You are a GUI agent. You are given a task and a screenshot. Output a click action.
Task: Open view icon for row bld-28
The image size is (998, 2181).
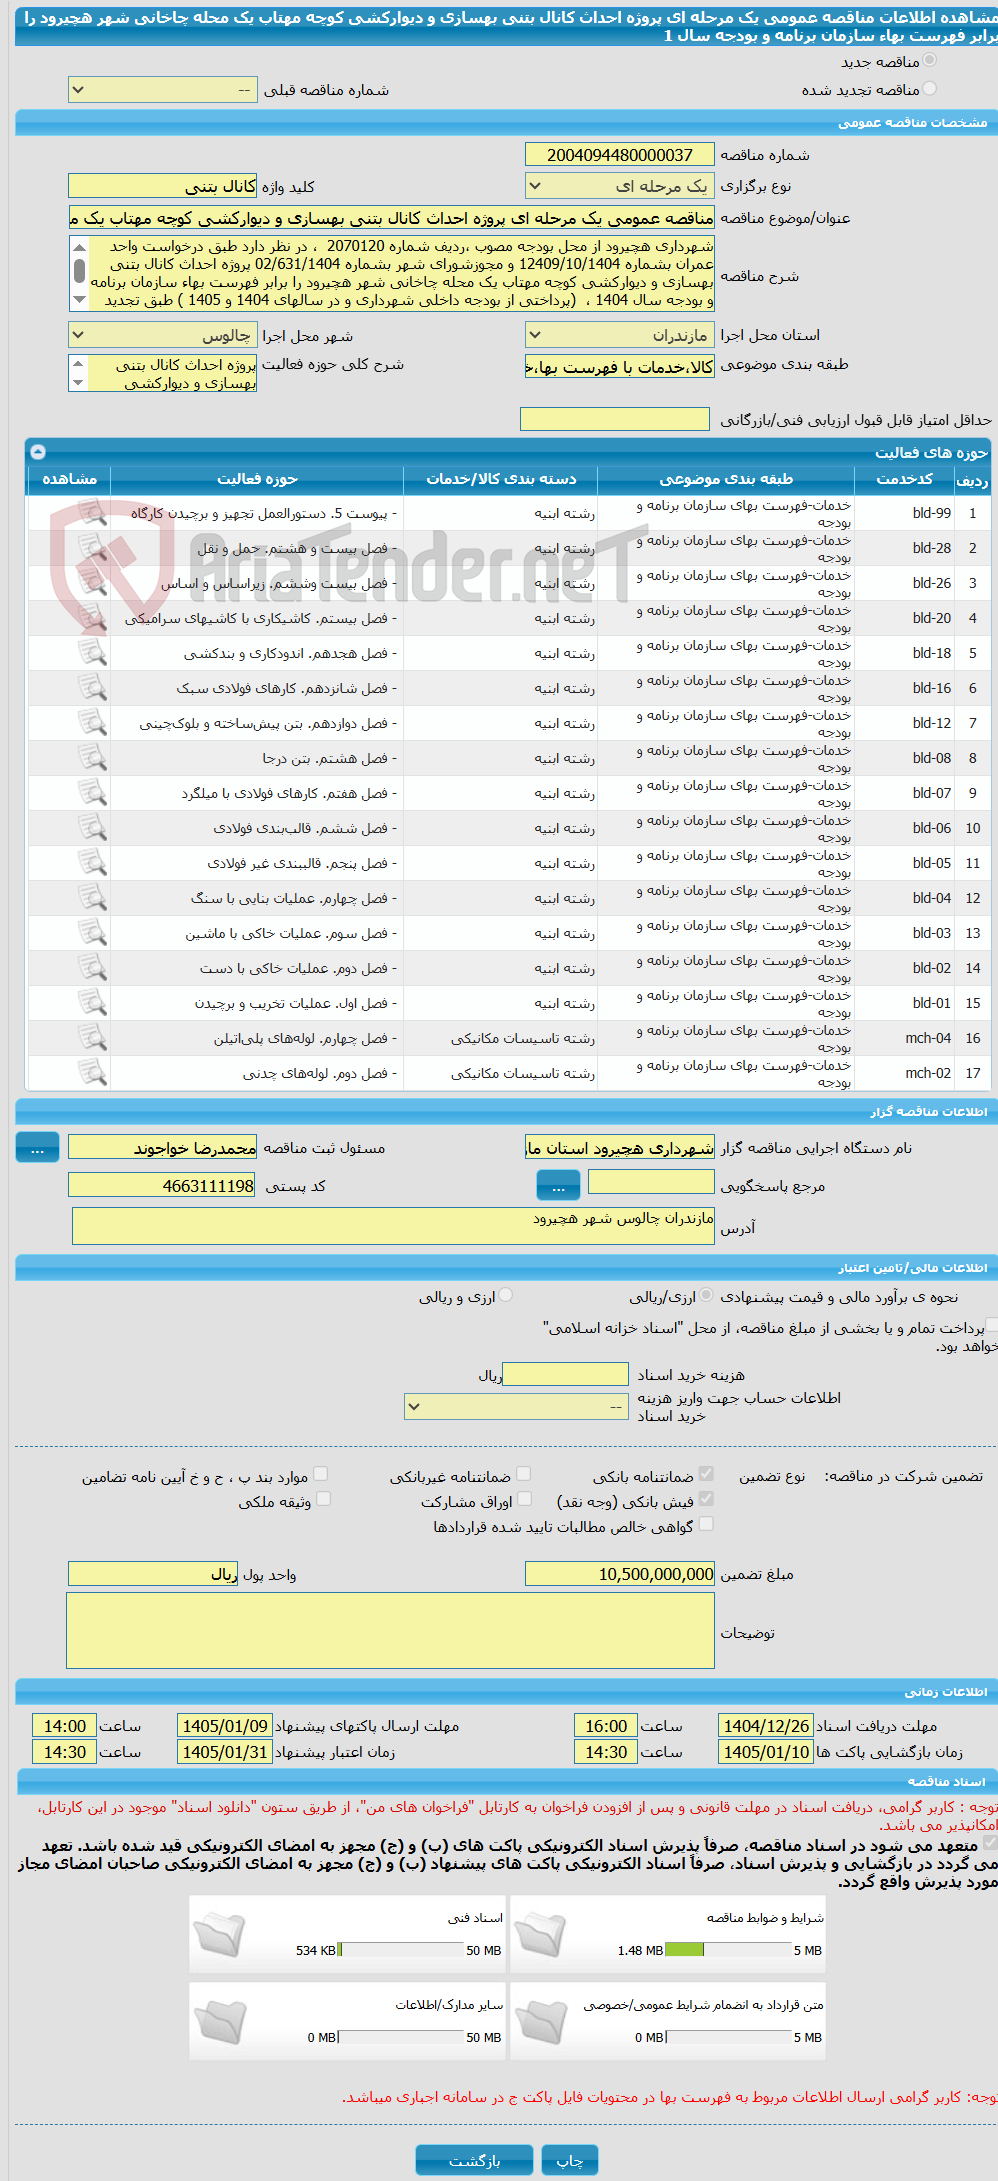tap(92, 548)
